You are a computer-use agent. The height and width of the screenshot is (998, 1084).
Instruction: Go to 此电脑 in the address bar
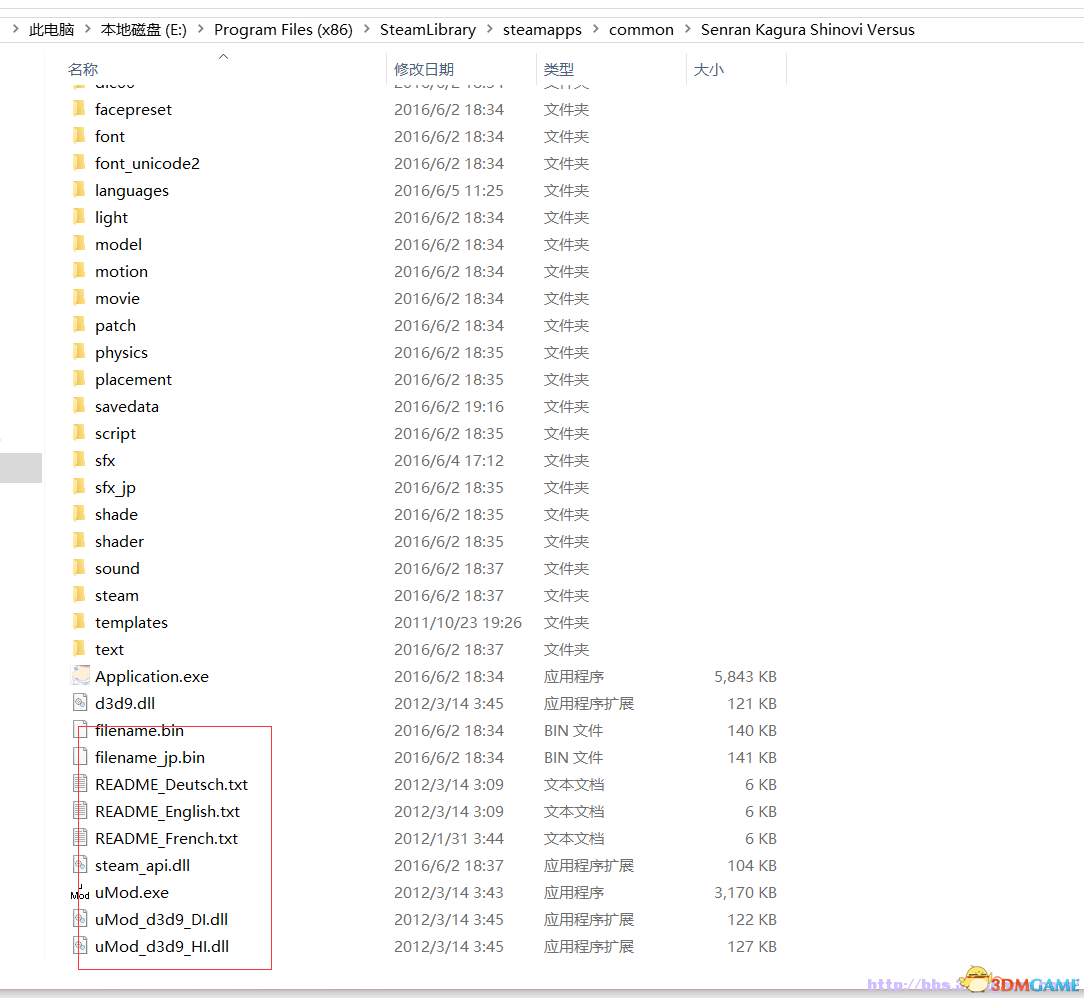pyautogui.click(x=52, y=30)
